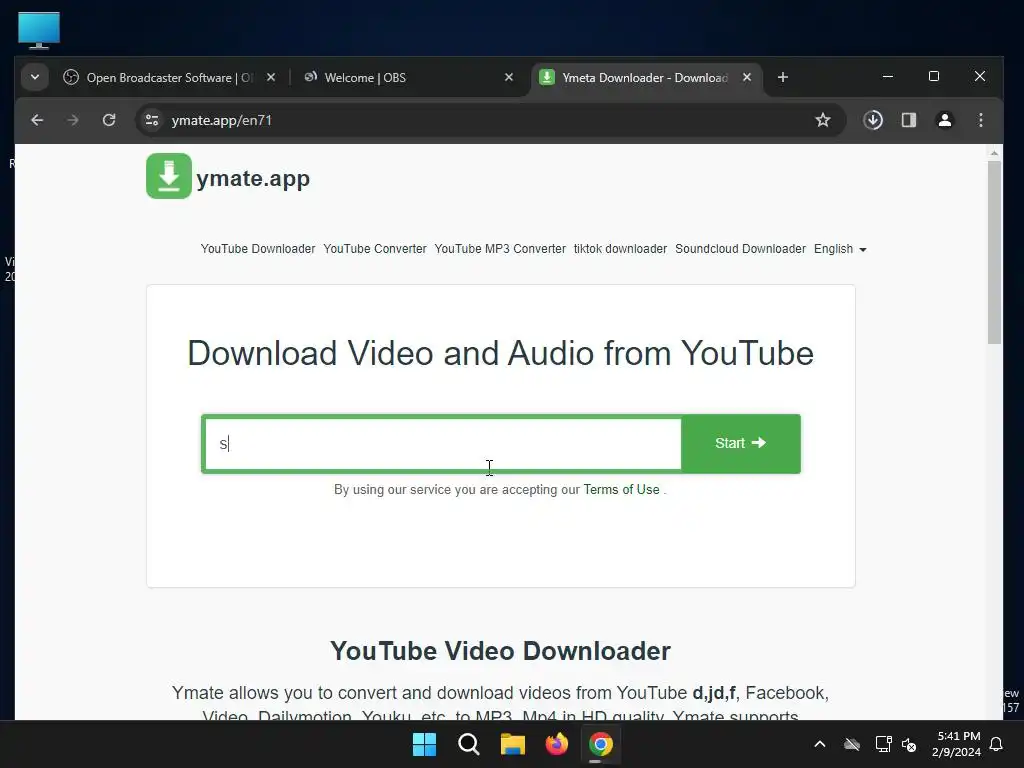Open the clock showing 5:41 PM
This screenshot has height=768, width=1024.
pyautogui.click(x=956, y=744)
